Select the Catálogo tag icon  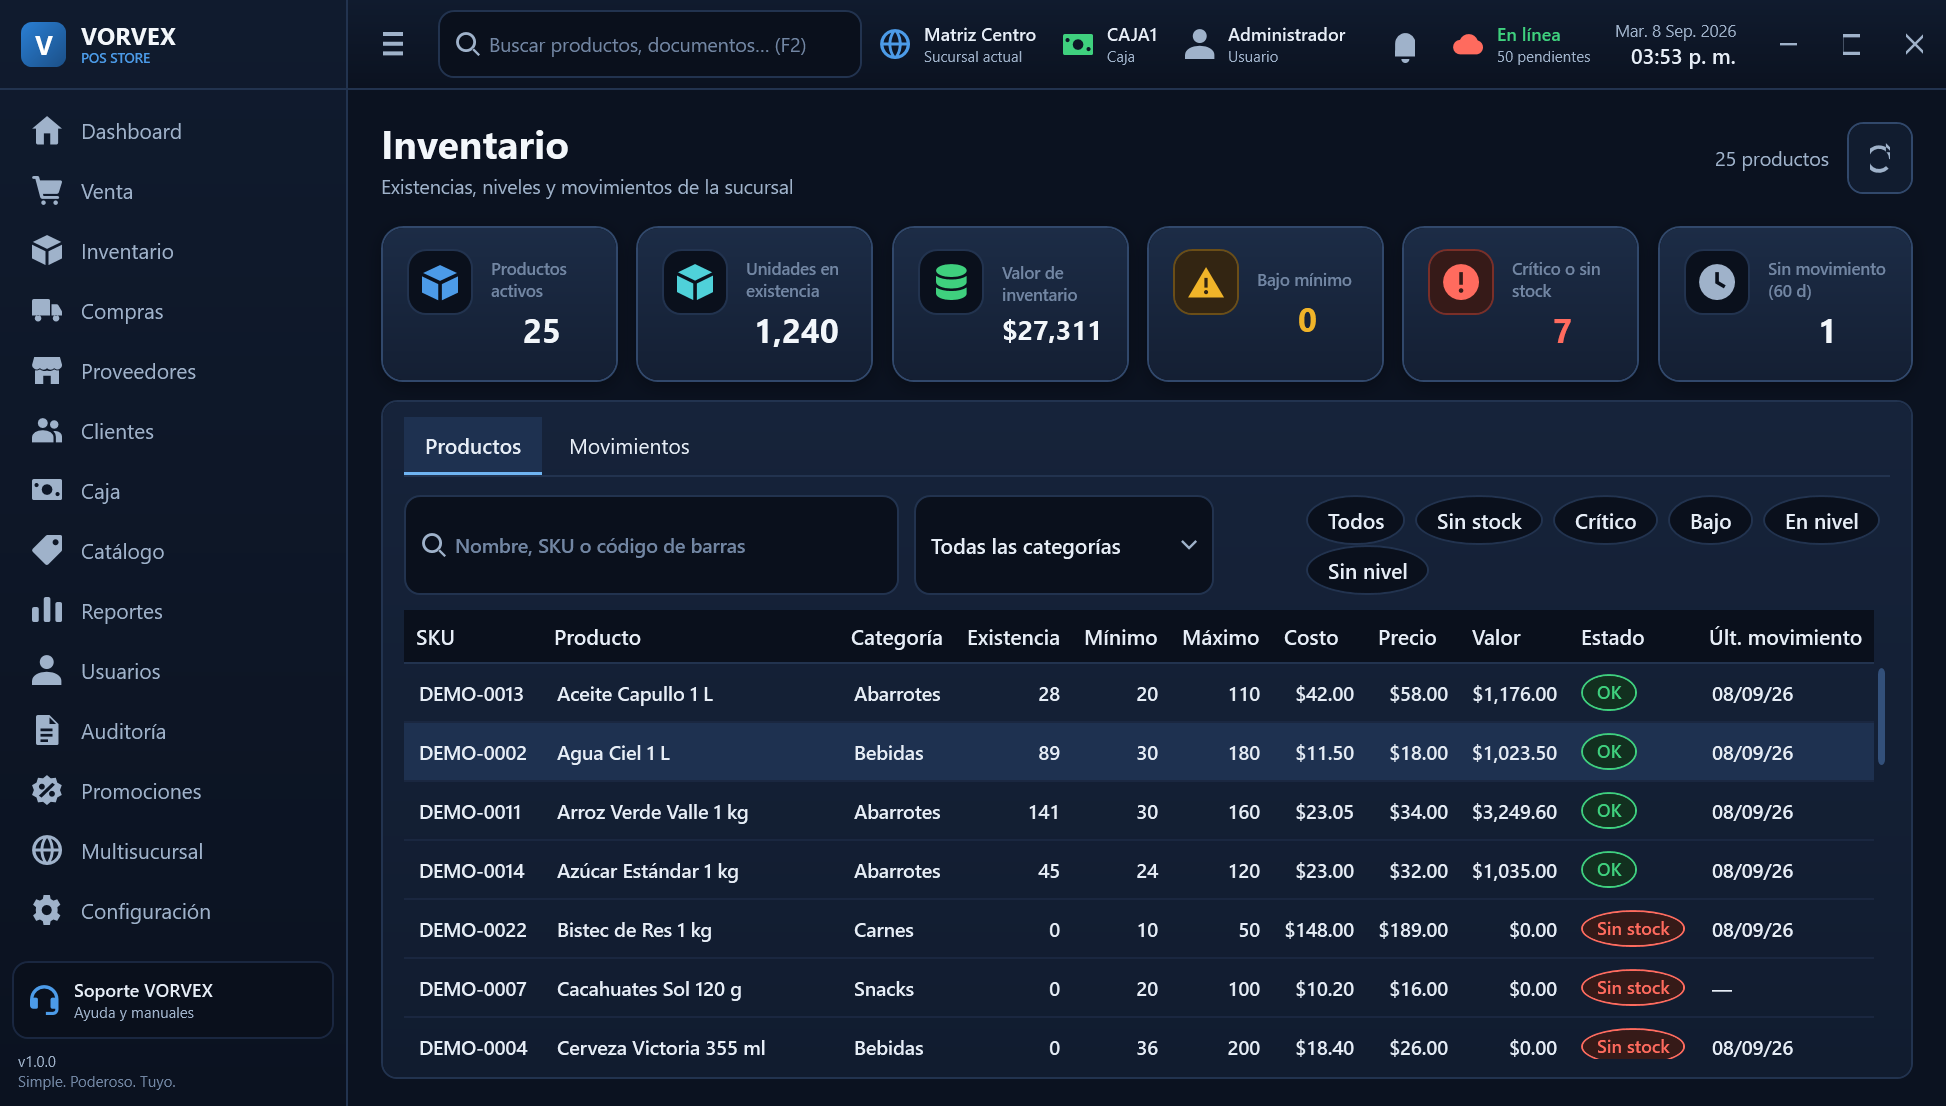coord(47,551)
